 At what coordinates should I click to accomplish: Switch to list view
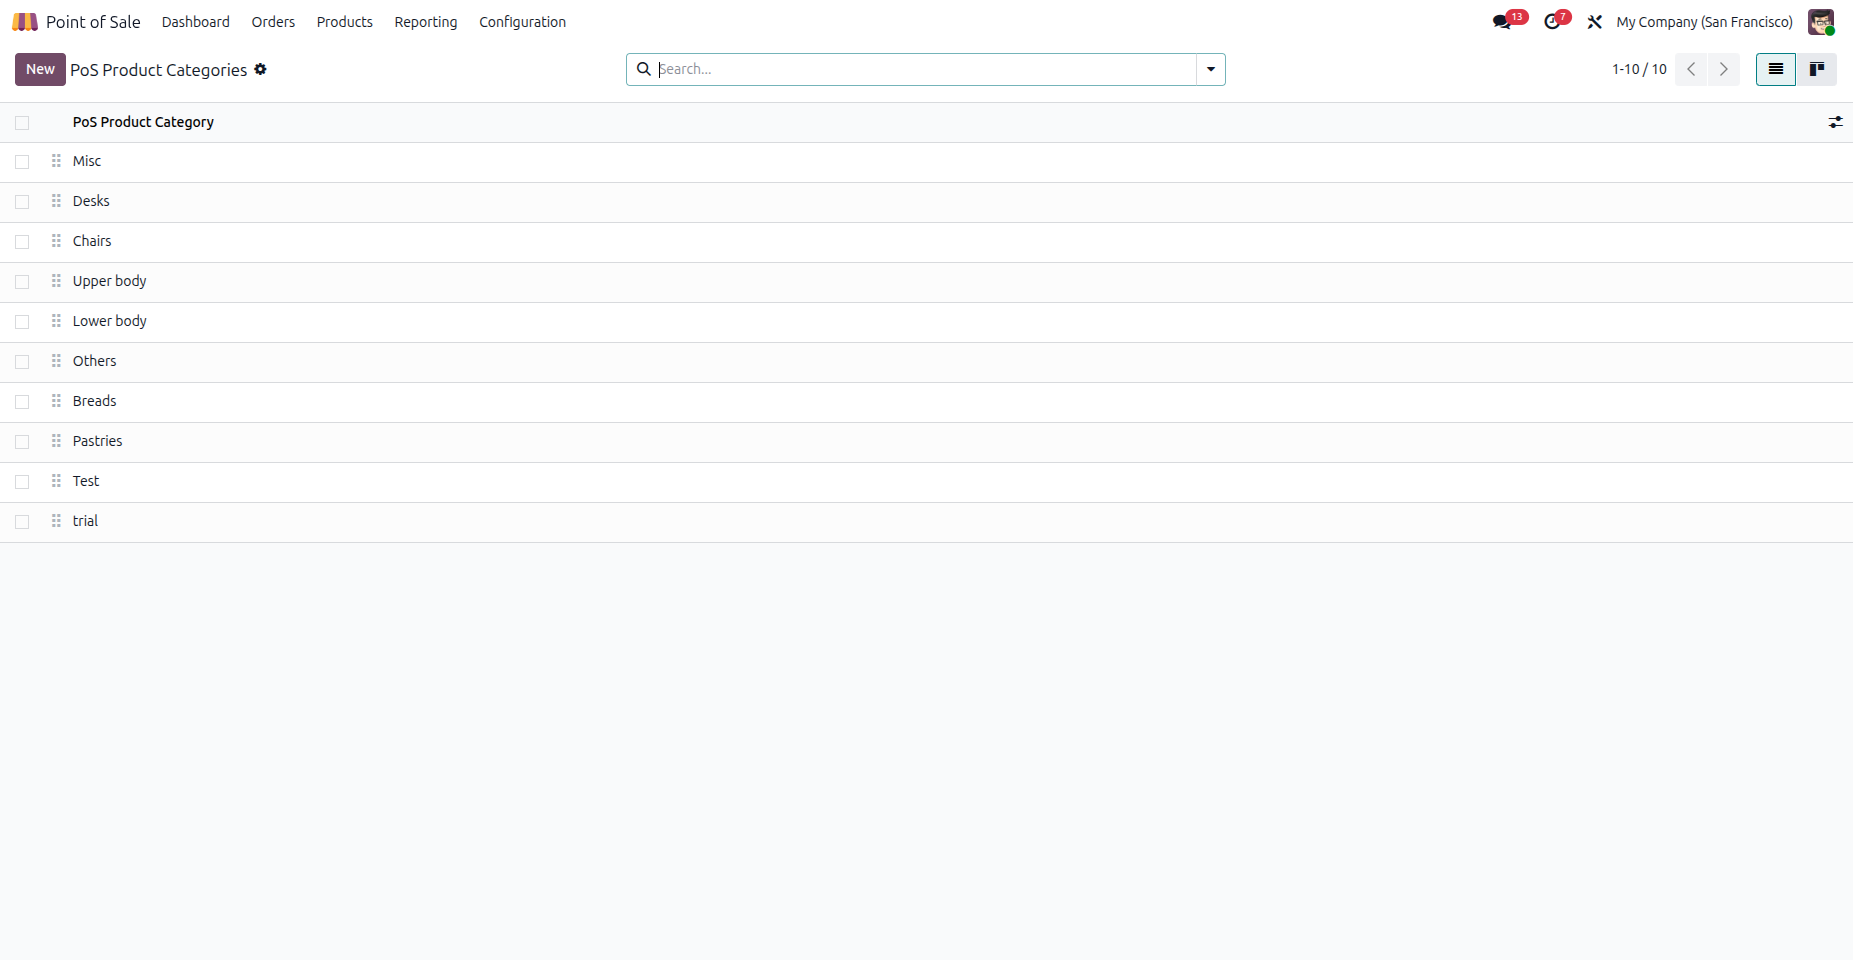click(x=1776, y=69)
